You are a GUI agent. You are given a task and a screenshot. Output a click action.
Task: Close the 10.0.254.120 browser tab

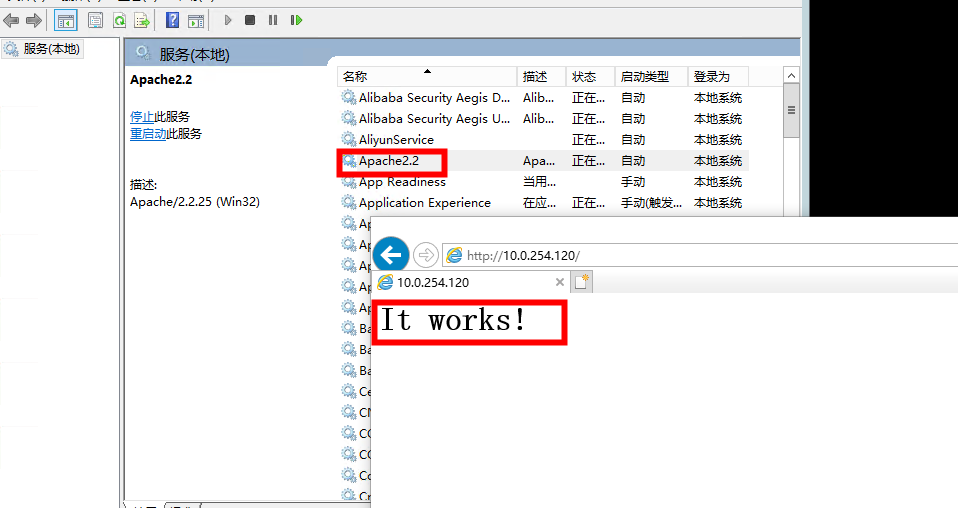[560, 282]
